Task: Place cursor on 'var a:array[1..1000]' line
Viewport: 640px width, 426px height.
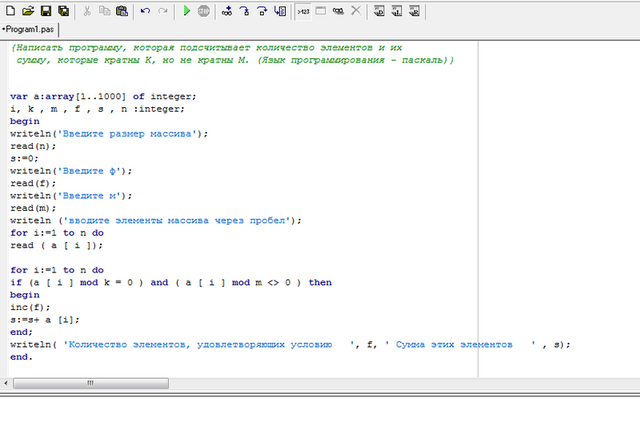Action: 103,97
